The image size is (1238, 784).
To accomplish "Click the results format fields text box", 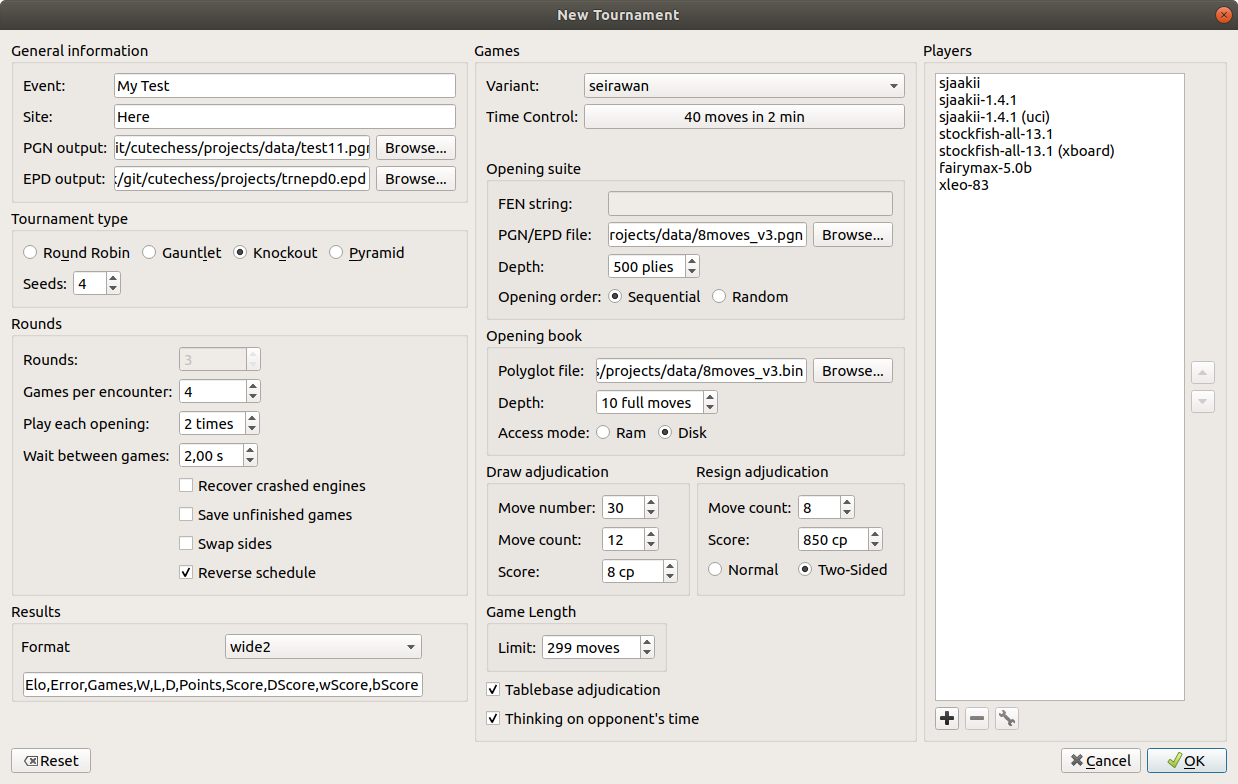I will [x=222, y=685].
